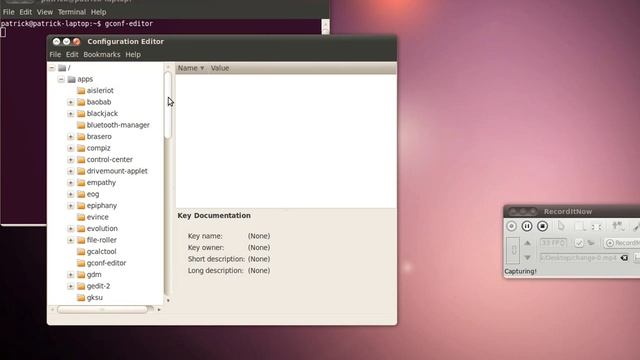This screenshot has width=640, height=360.
Task: Toggle the checkbox next to FPS field
Action: pyautogui.click(x=579, y=243)
